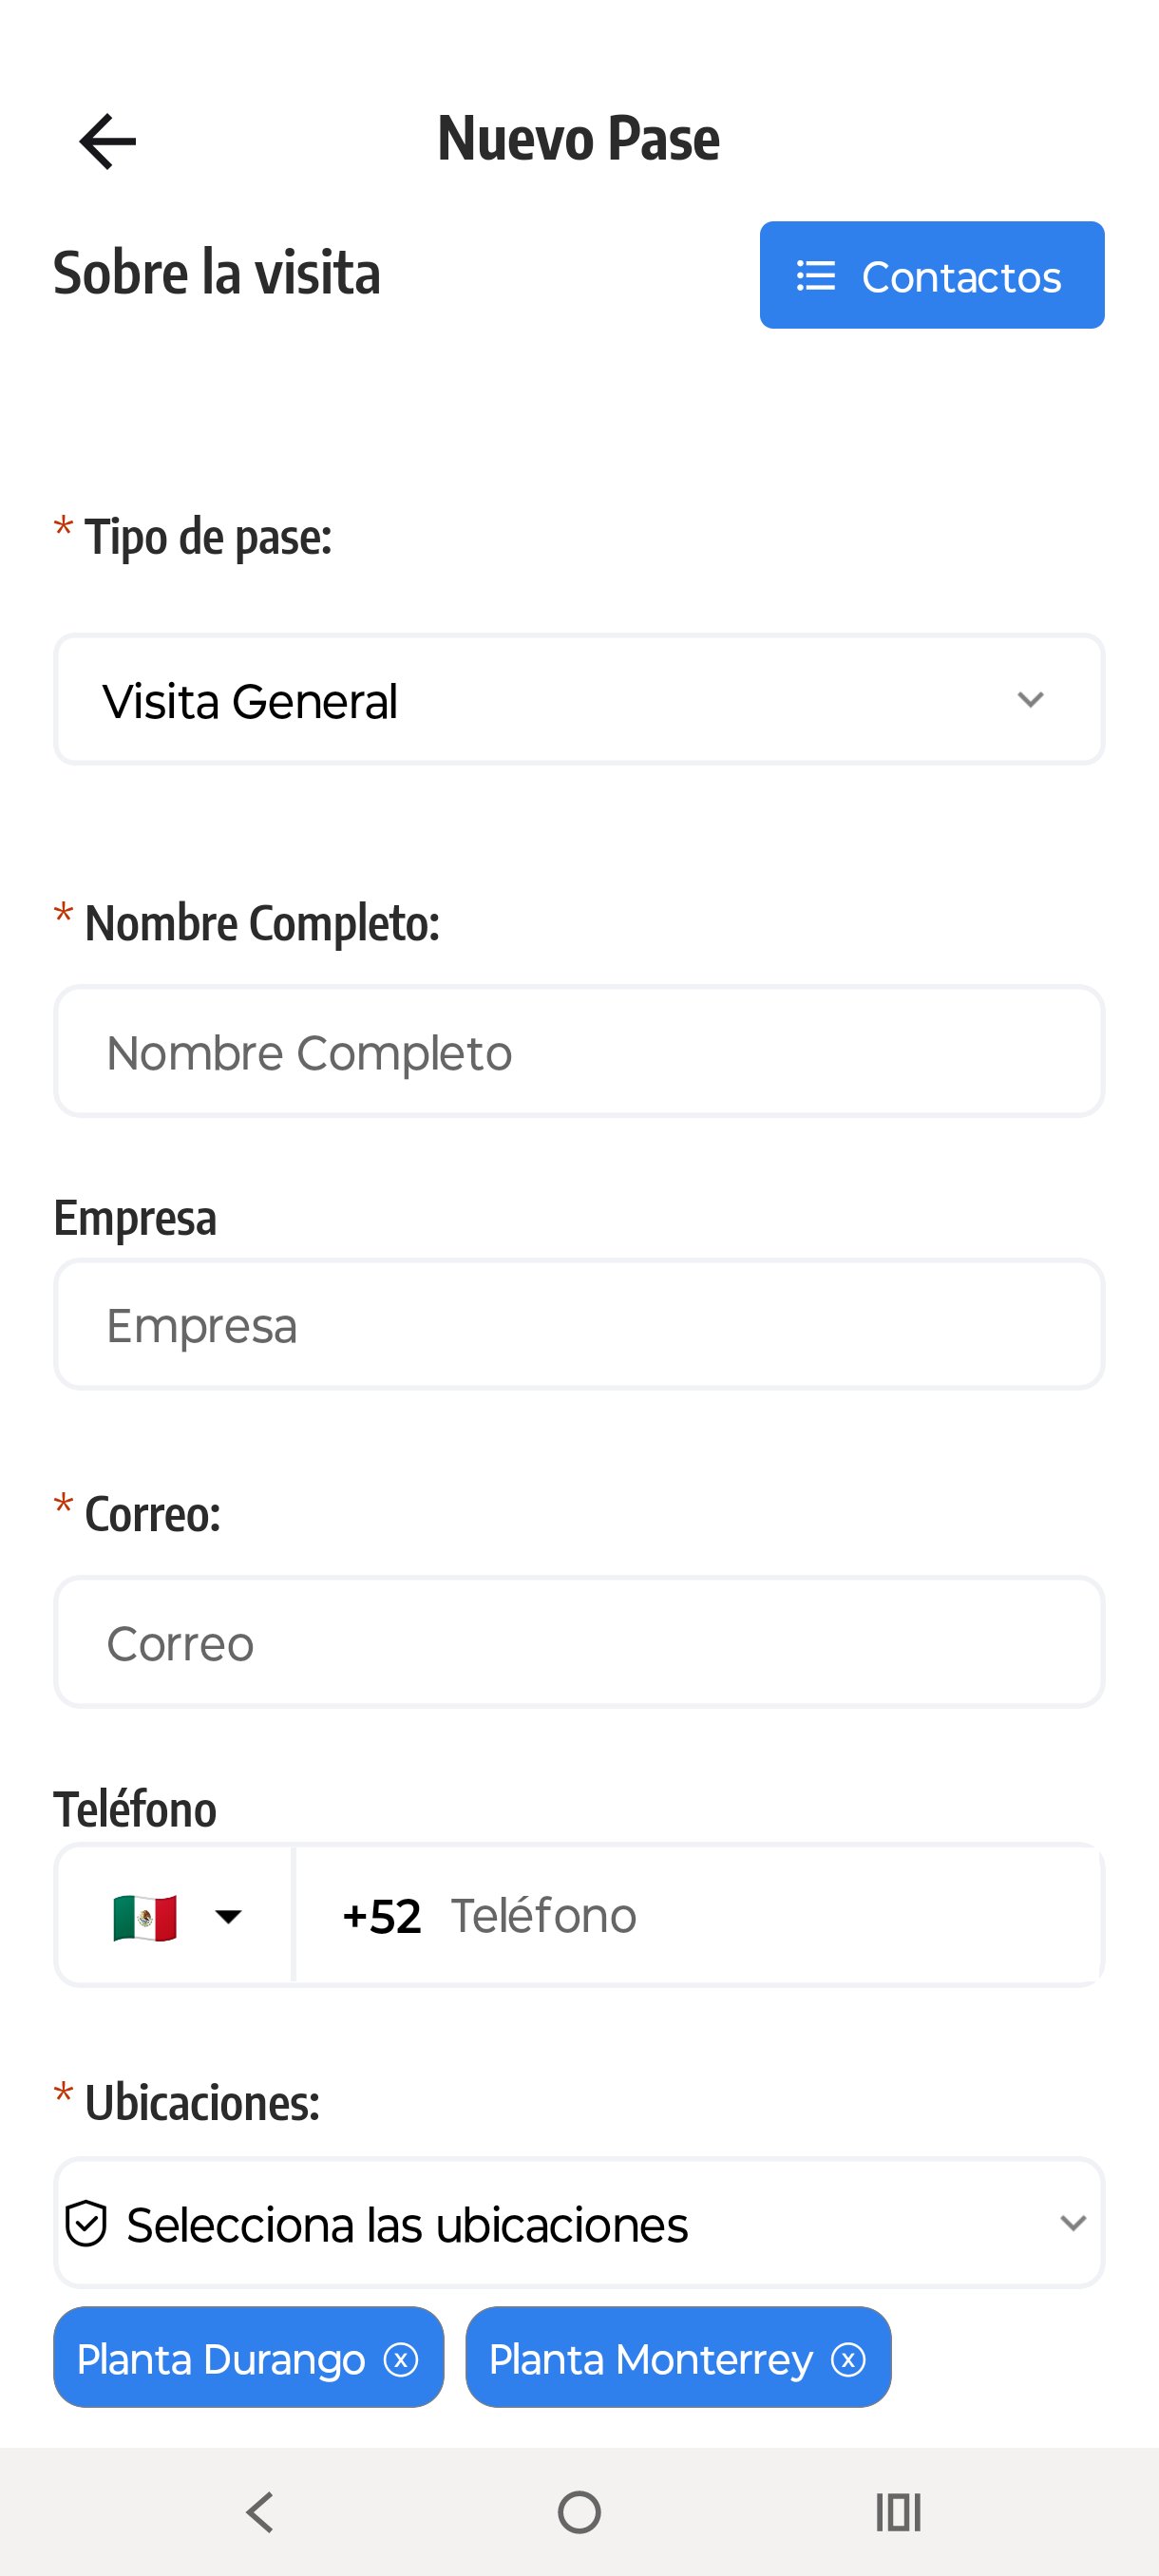Click the chevron in Visita General selector

(x=1030, y=700)
